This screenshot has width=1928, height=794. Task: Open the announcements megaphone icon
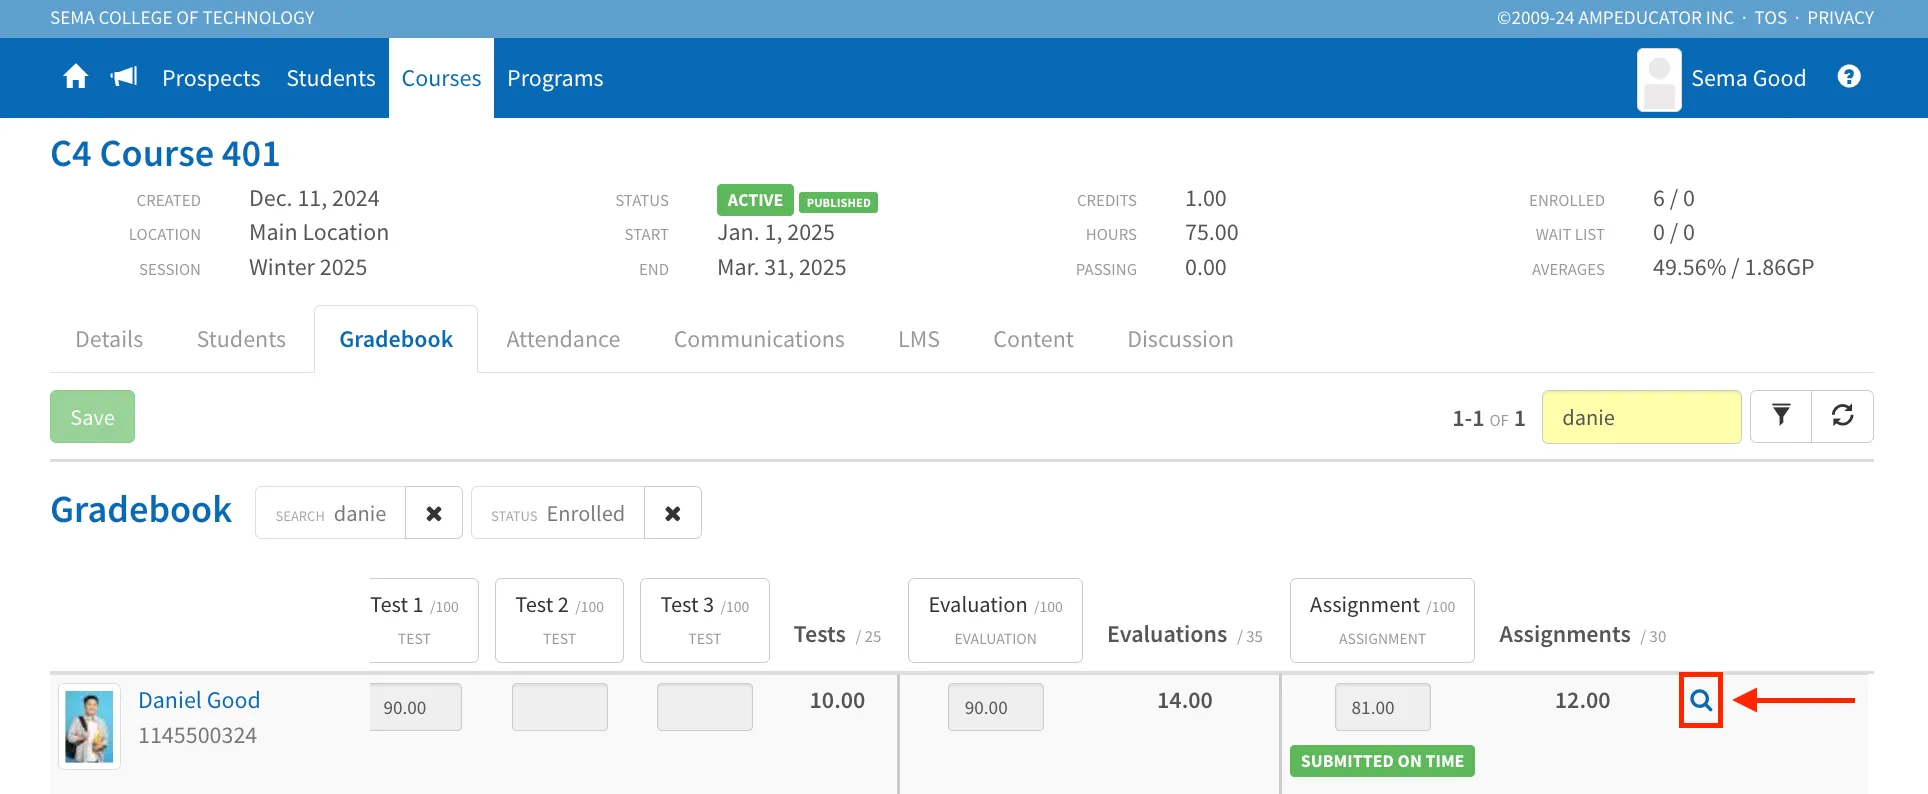click(124, 77)
